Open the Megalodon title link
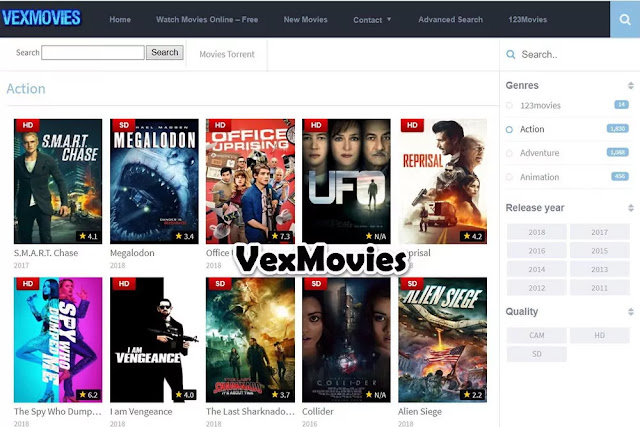 click(132, 253)
